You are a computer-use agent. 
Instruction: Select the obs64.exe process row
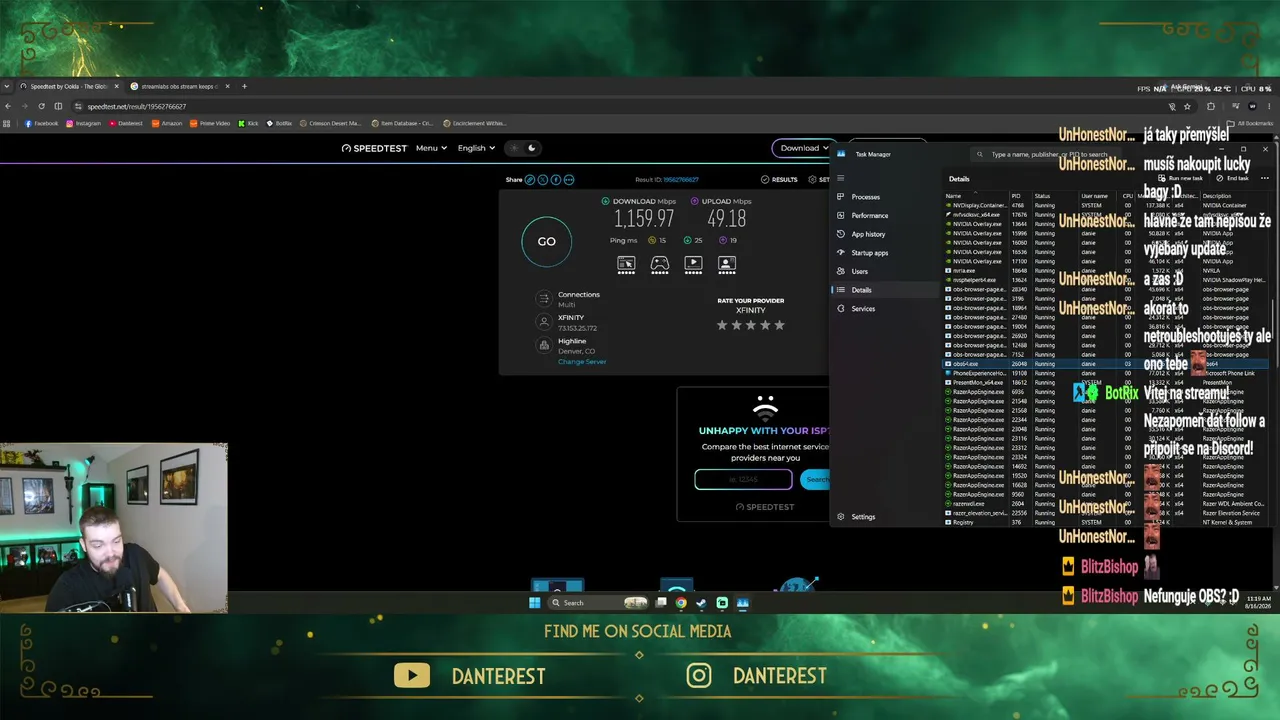pos(1106,364)
